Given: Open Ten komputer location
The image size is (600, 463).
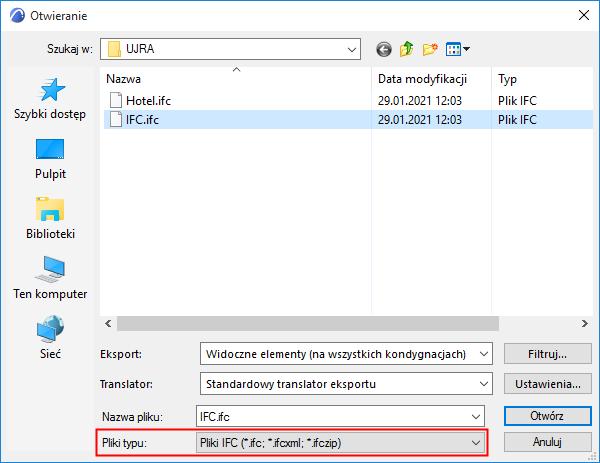Looking at the screenshot, I should (x=50, y=278).
